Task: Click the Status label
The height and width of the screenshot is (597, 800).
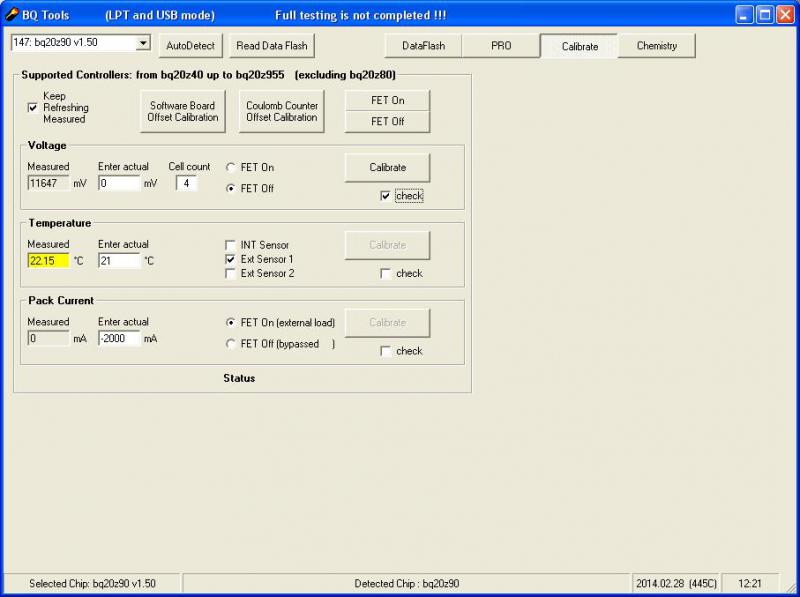Action: click(x=239, y=379)
